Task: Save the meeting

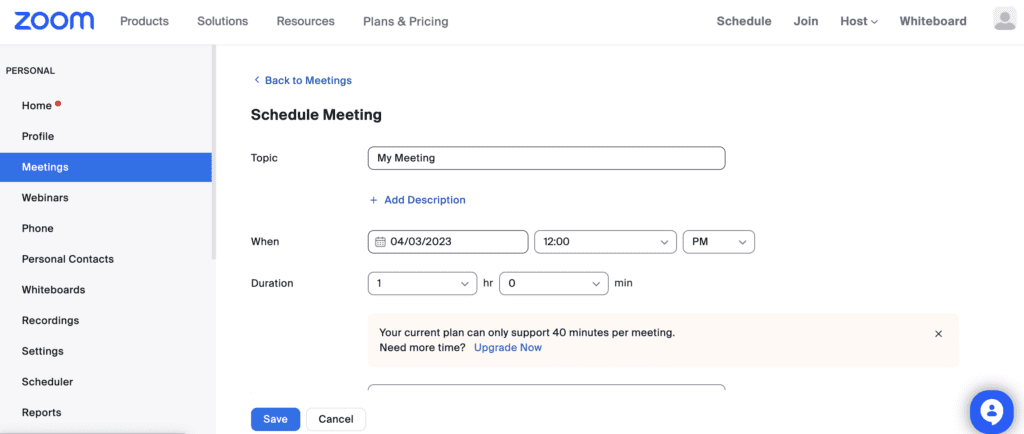Action: 275,419
